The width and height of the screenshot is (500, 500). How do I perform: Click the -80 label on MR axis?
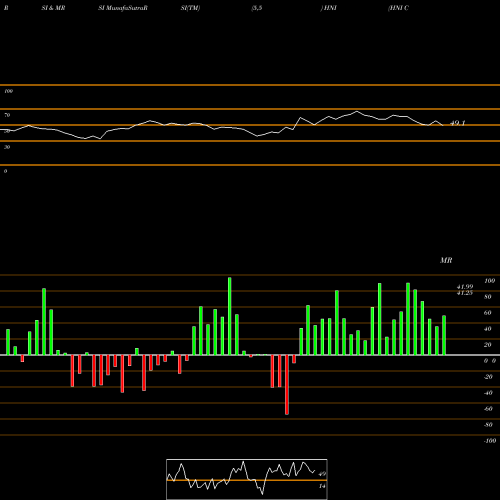coord(488,425)
